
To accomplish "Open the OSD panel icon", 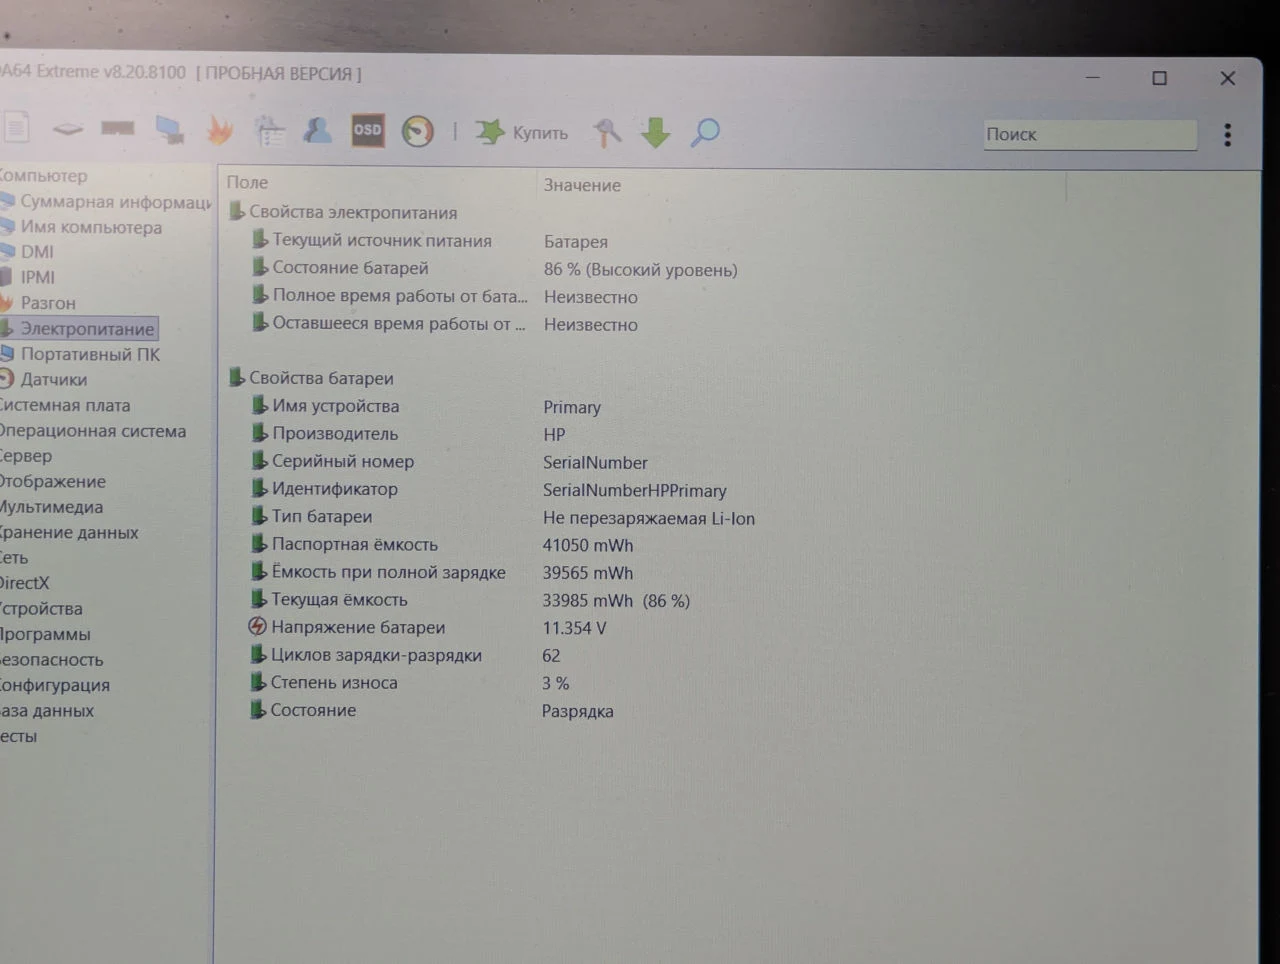I will (367, 130).
